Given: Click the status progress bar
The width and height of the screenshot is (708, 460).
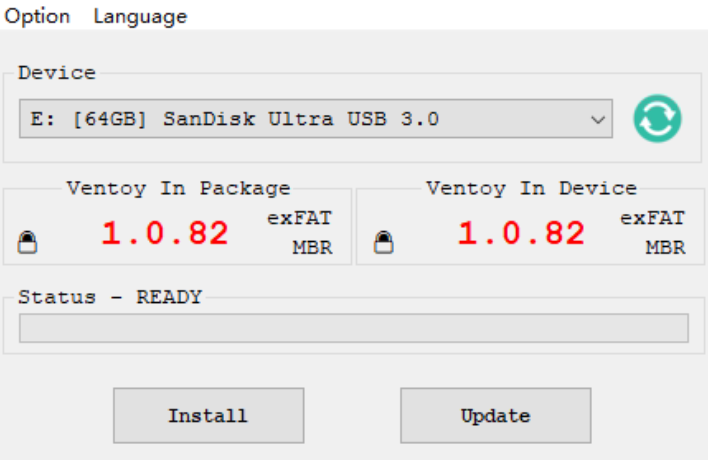Looking at the screenshot, I should 354,328.
